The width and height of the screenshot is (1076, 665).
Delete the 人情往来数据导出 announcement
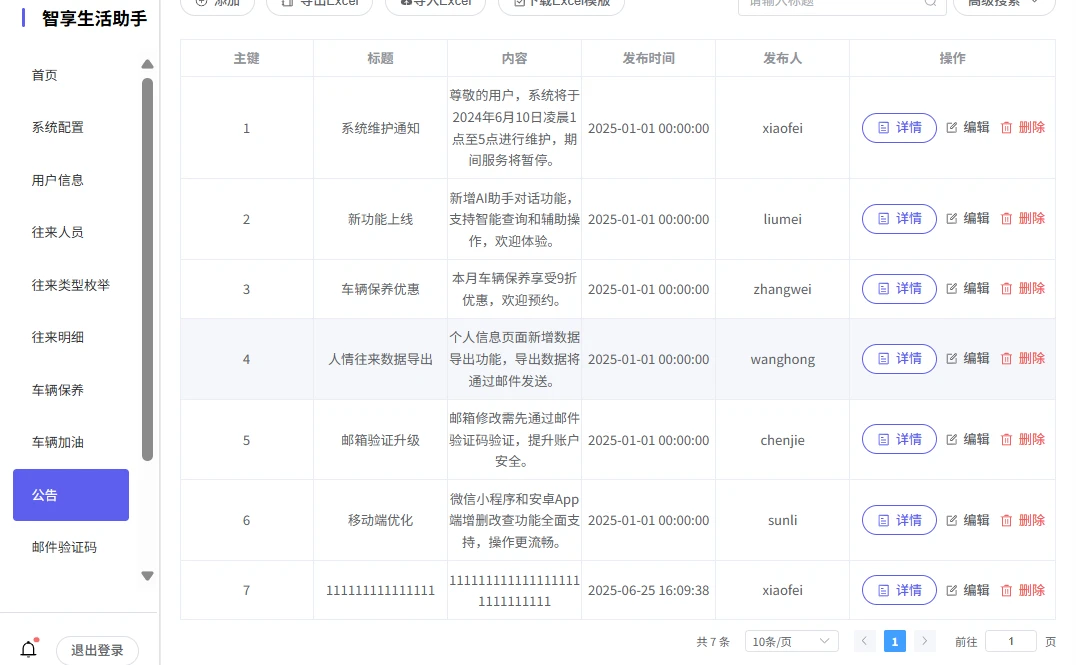pyautogui.click(x=1022, y=359)
